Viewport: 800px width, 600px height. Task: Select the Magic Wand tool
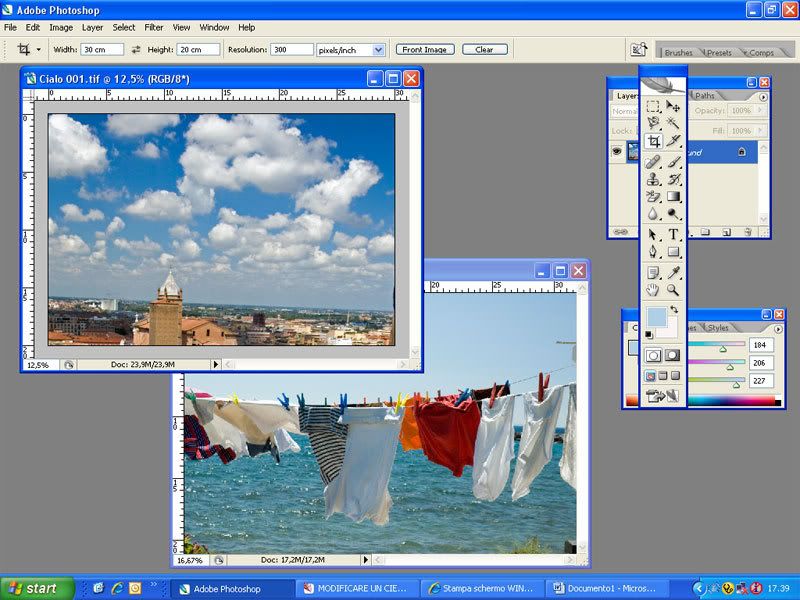pyautogui.click(x=673, y=123)
